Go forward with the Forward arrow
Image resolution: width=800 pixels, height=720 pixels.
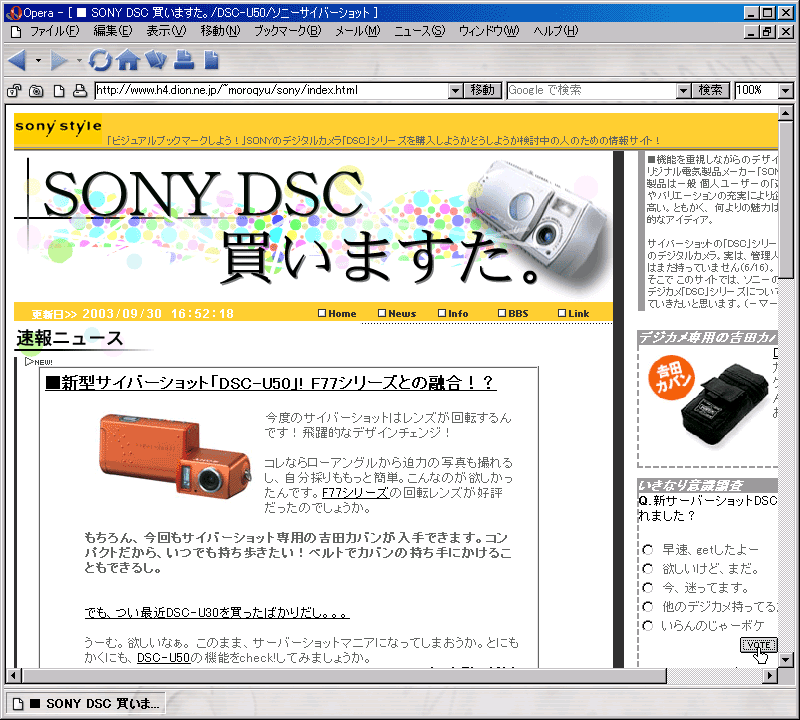pyautogui.click(x=58, y=61)
